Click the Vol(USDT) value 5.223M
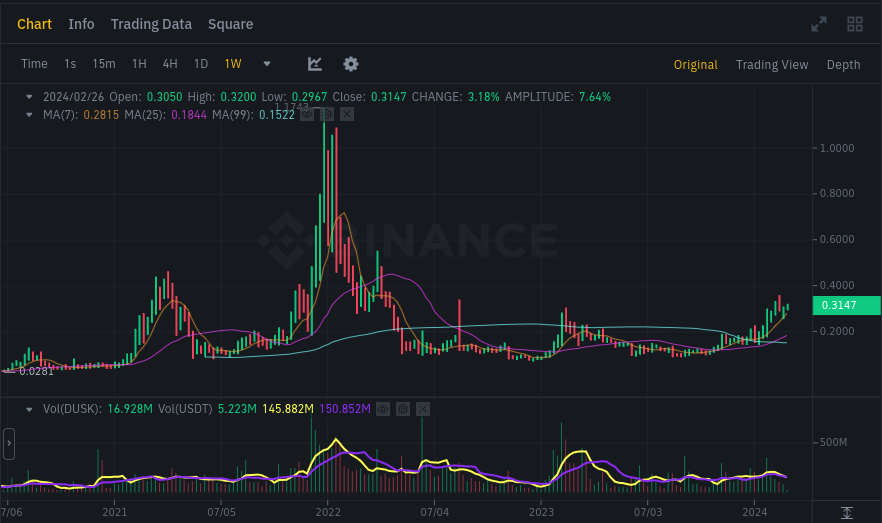882x523 pixels. click(237, 409)
